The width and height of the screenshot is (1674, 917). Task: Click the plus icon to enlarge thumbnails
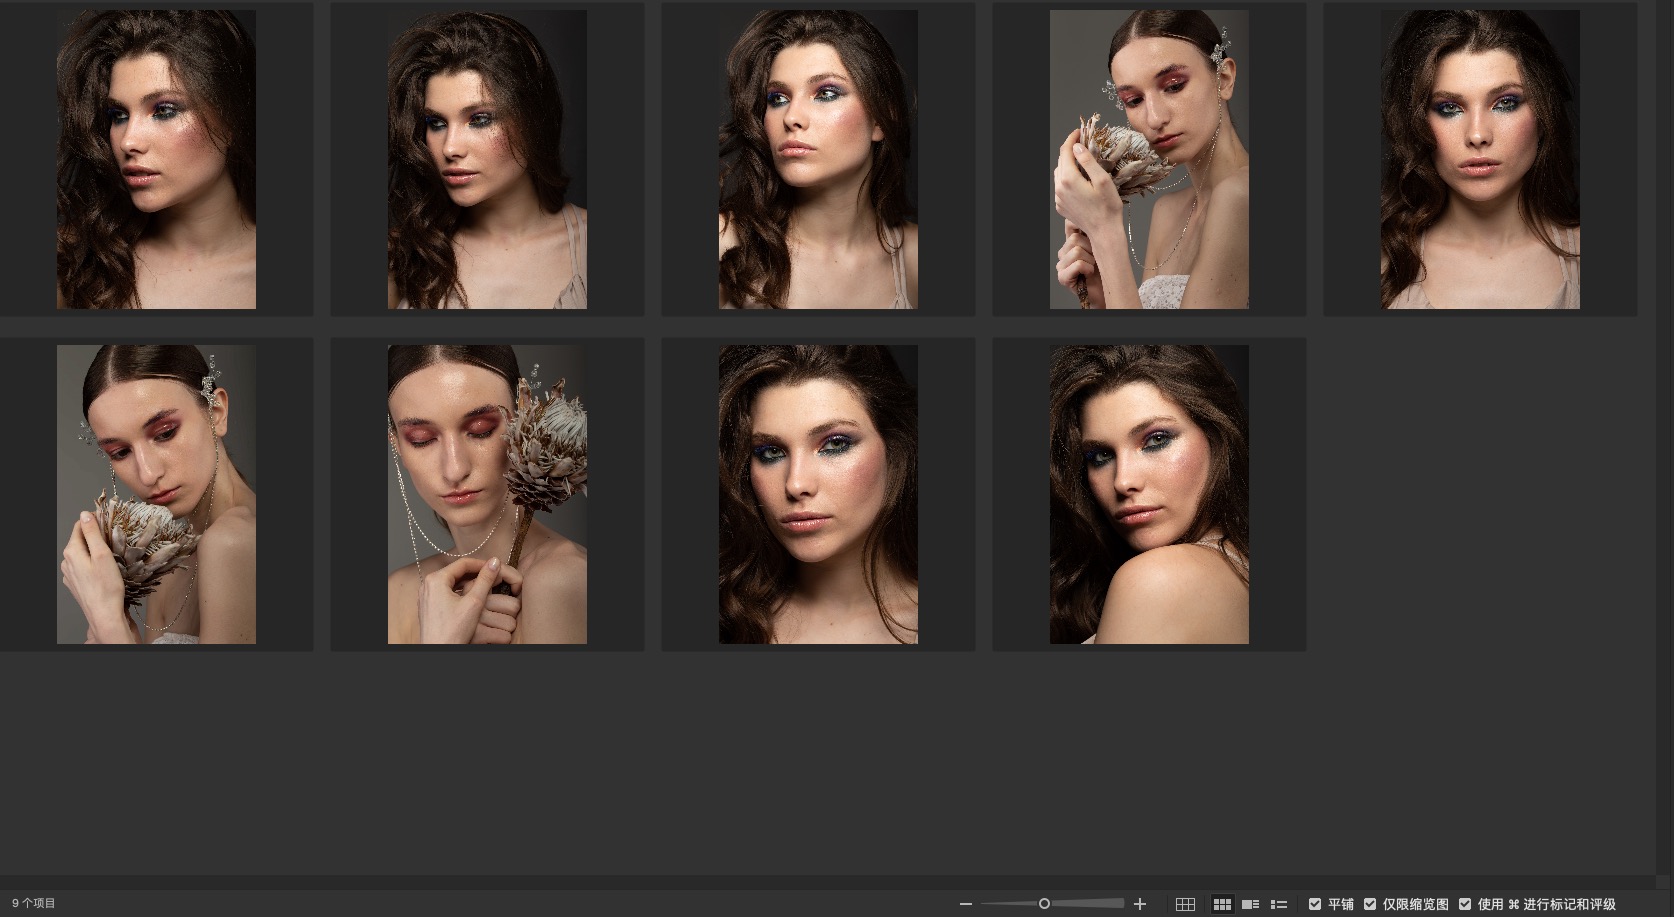pyautogui.click(x=1139, y=904)
